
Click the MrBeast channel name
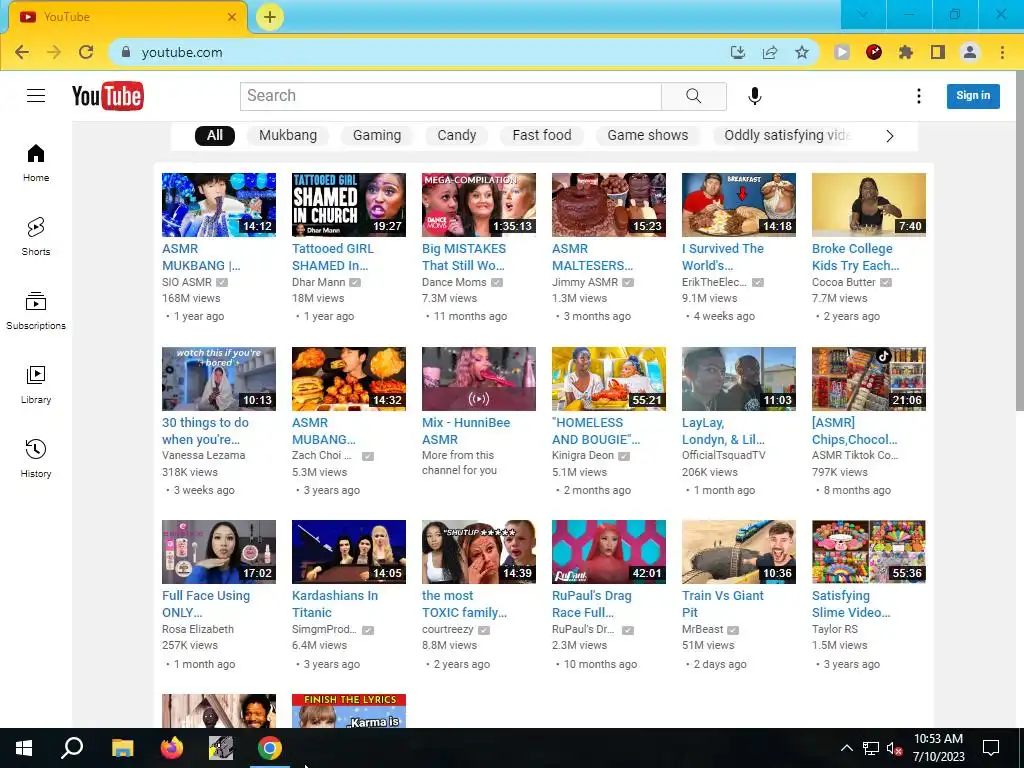(x=702, y=630)
